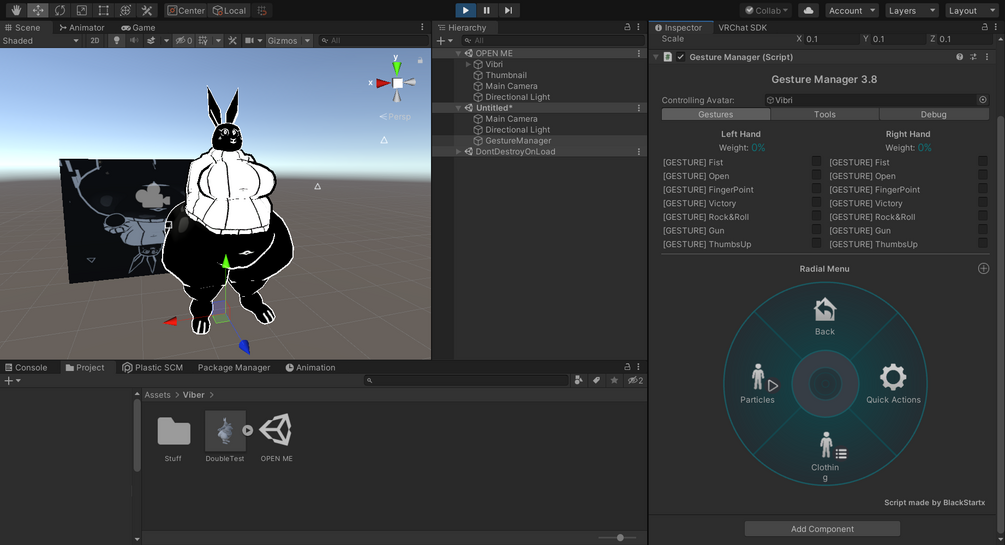This screenshot has height=545, width=1005.
Task: Adjust the Project icon size slider
Action: click(620, 537)
